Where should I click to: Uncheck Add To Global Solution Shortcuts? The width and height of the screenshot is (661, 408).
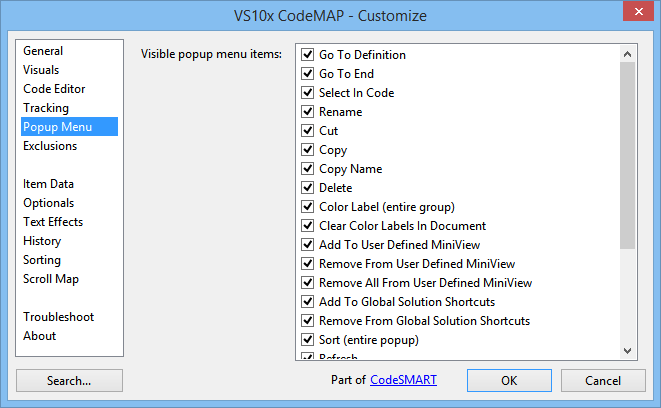click(x=308, y=302)
